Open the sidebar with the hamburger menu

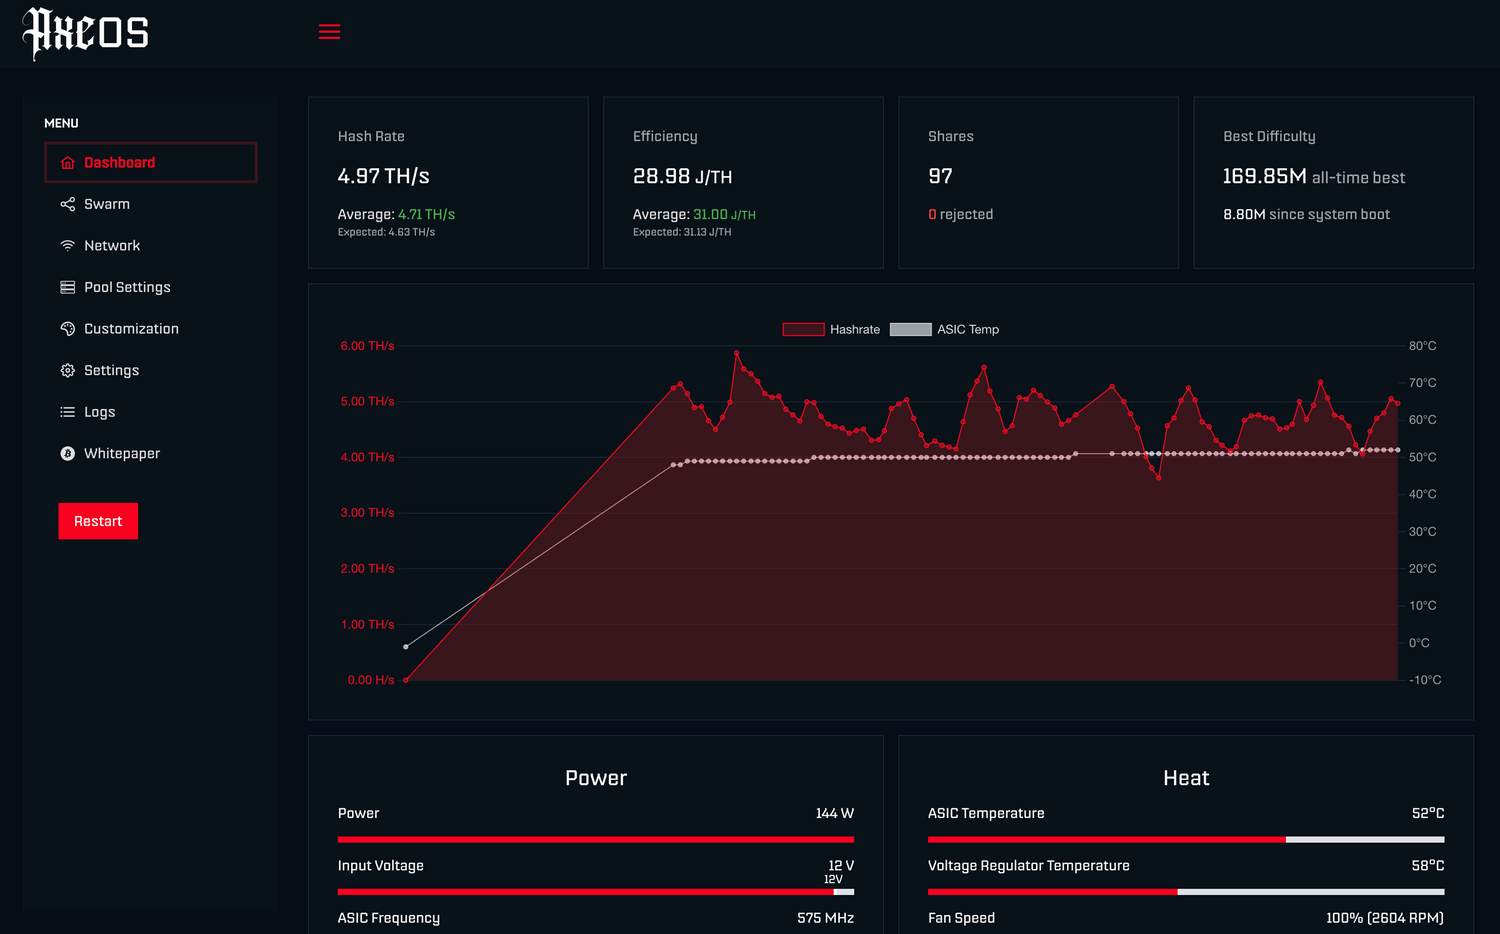(x=329, y=31)
